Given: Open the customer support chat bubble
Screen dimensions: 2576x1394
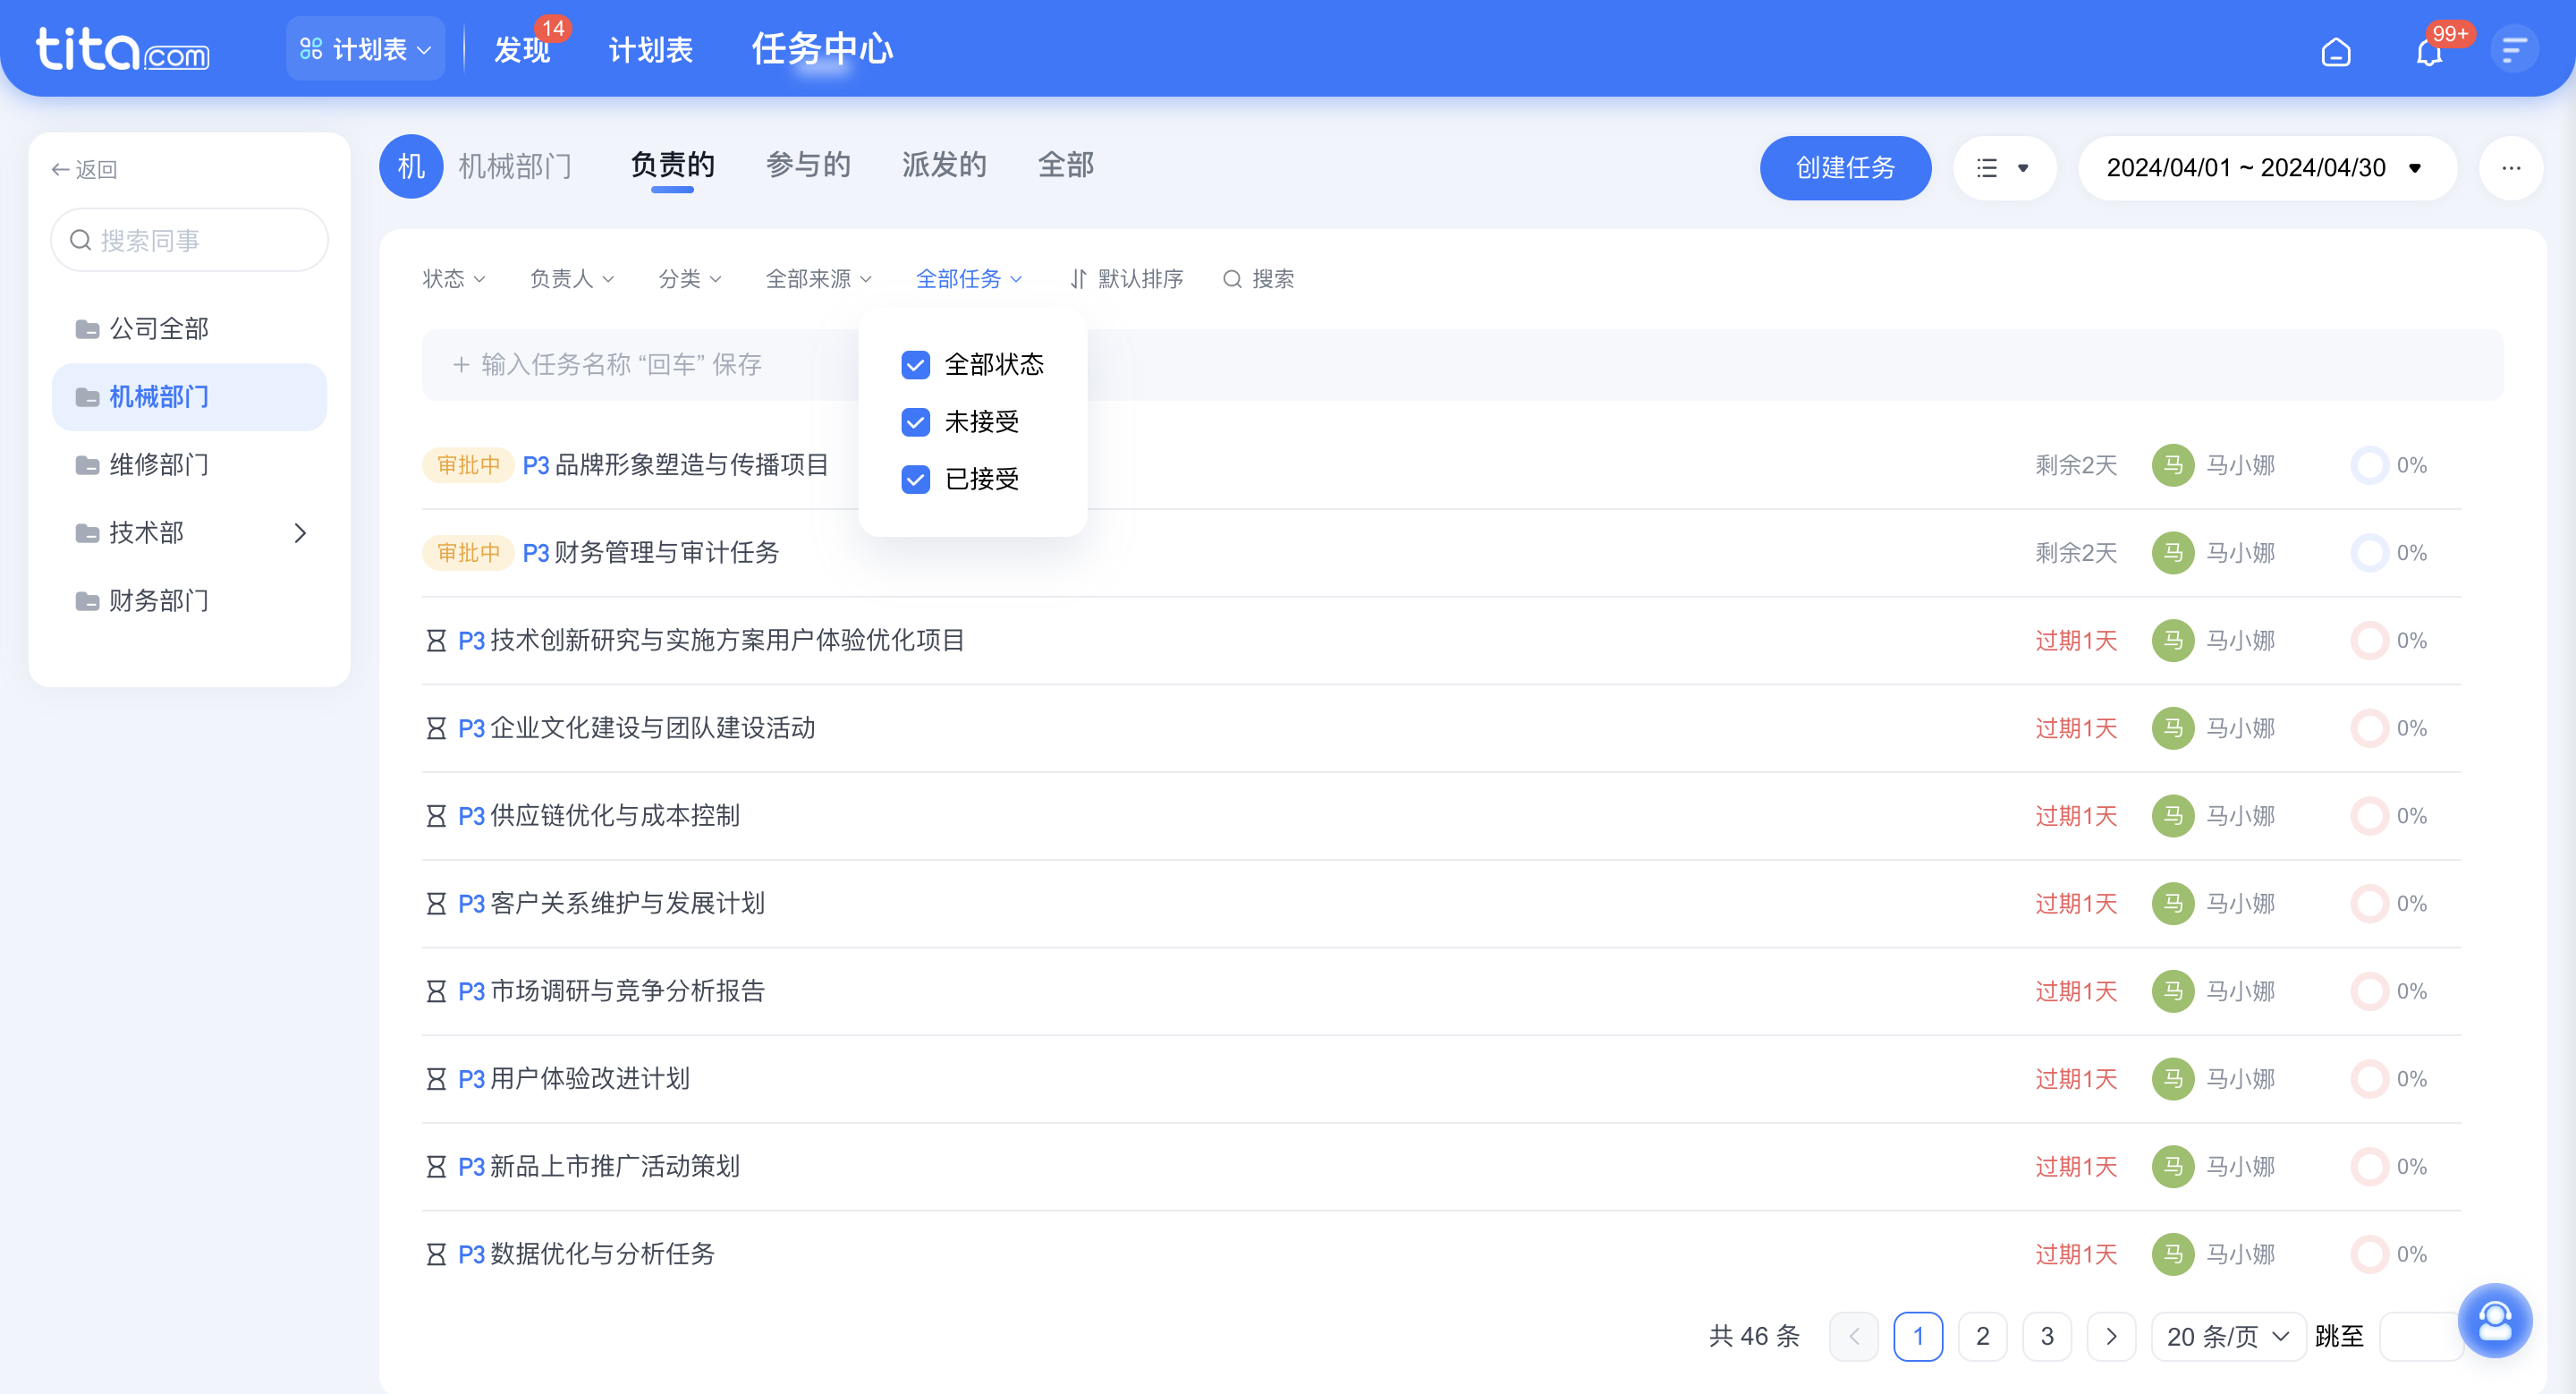Looking at the screenshot, I should coord(2495,1320).
